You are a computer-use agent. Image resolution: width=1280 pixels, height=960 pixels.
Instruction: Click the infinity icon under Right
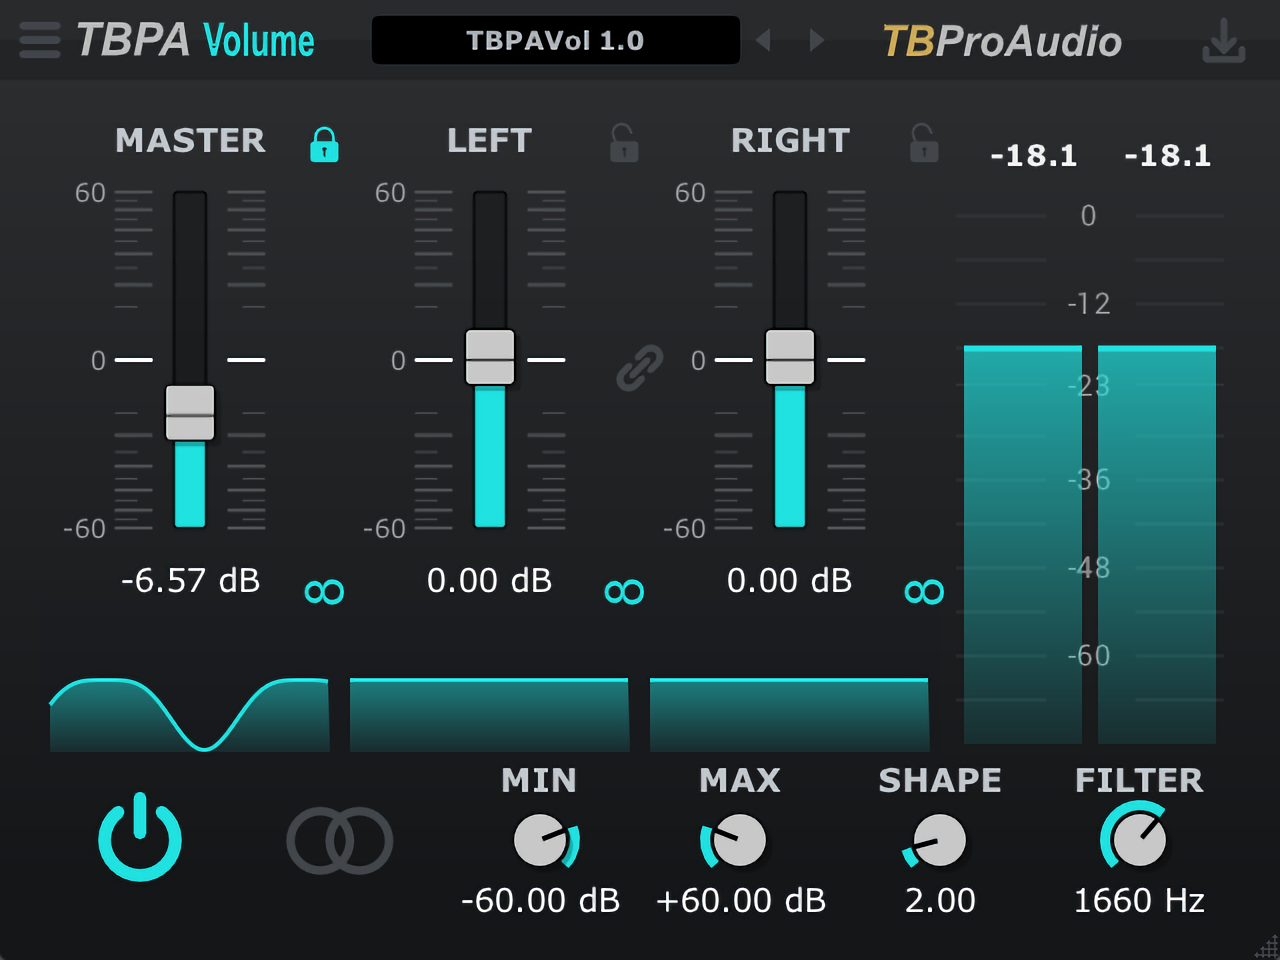924,592
